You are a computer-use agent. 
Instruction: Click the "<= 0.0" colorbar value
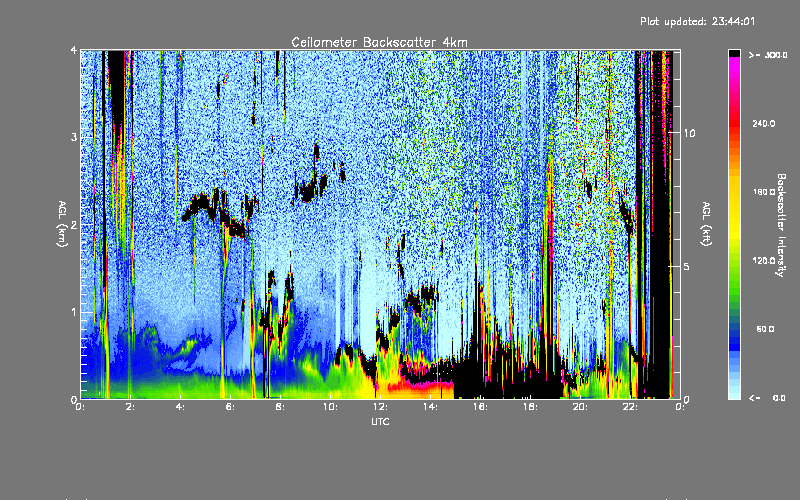767,398
